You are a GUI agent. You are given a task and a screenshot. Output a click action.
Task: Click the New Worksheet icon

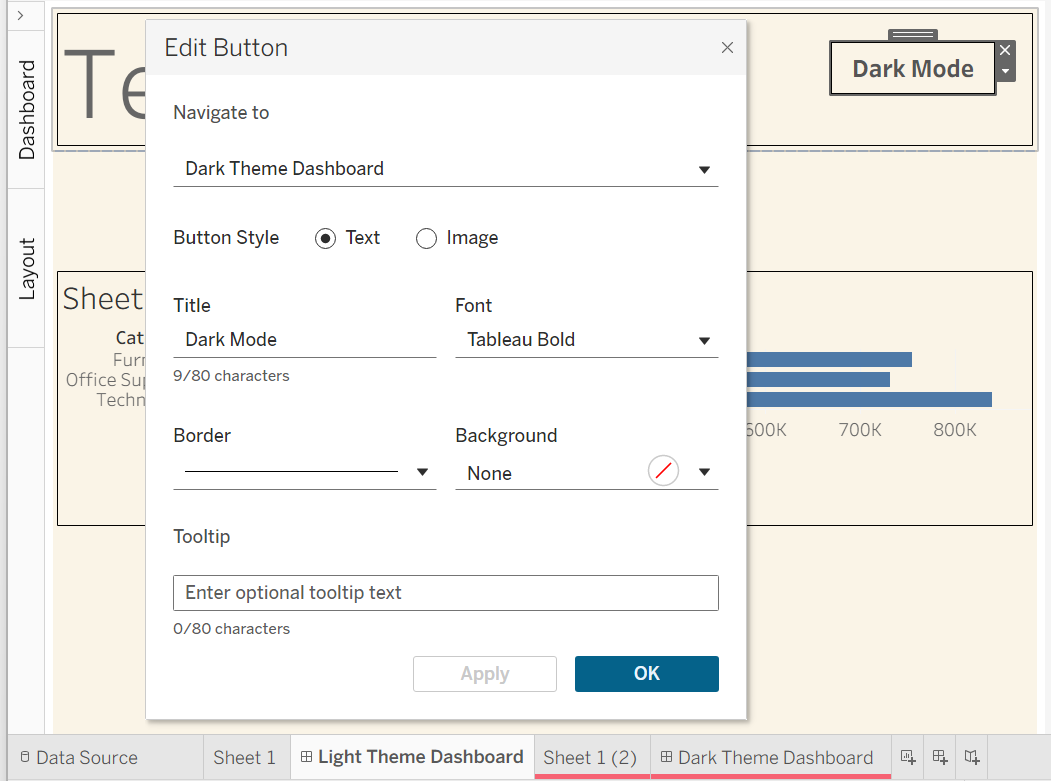(908, 757)
